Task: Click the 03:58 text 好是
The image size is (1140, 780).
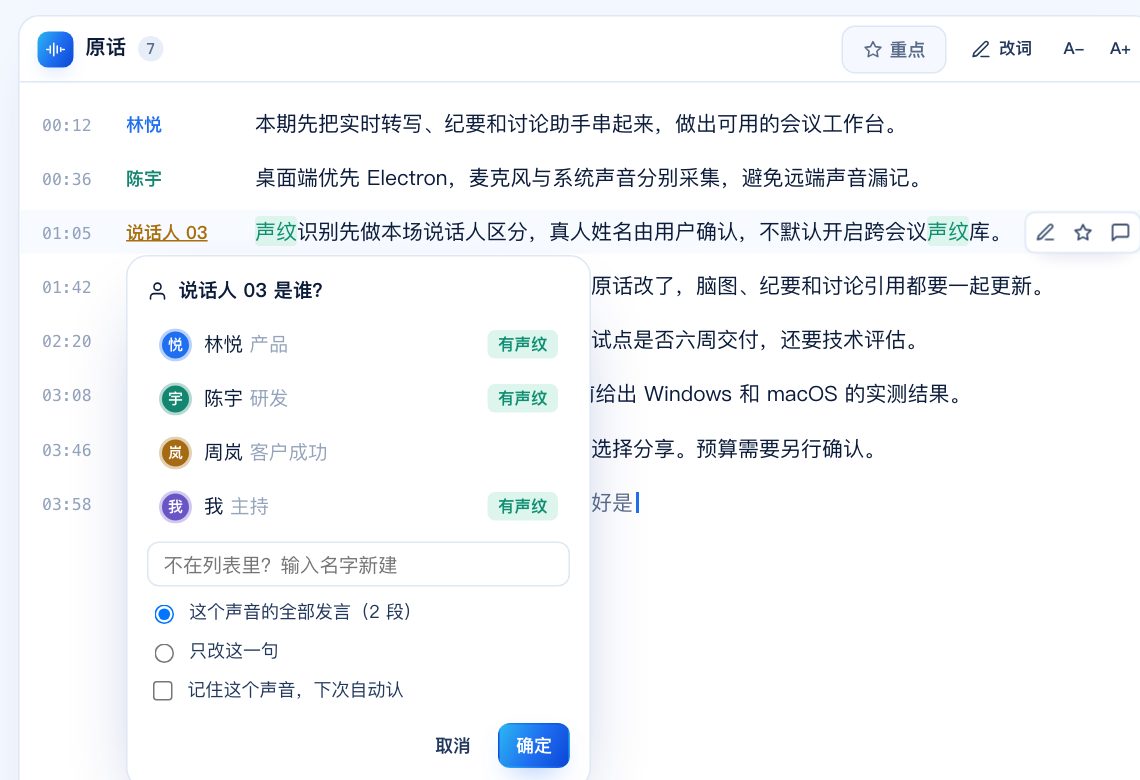Action: pyautogui.click(x=612, y=502)
